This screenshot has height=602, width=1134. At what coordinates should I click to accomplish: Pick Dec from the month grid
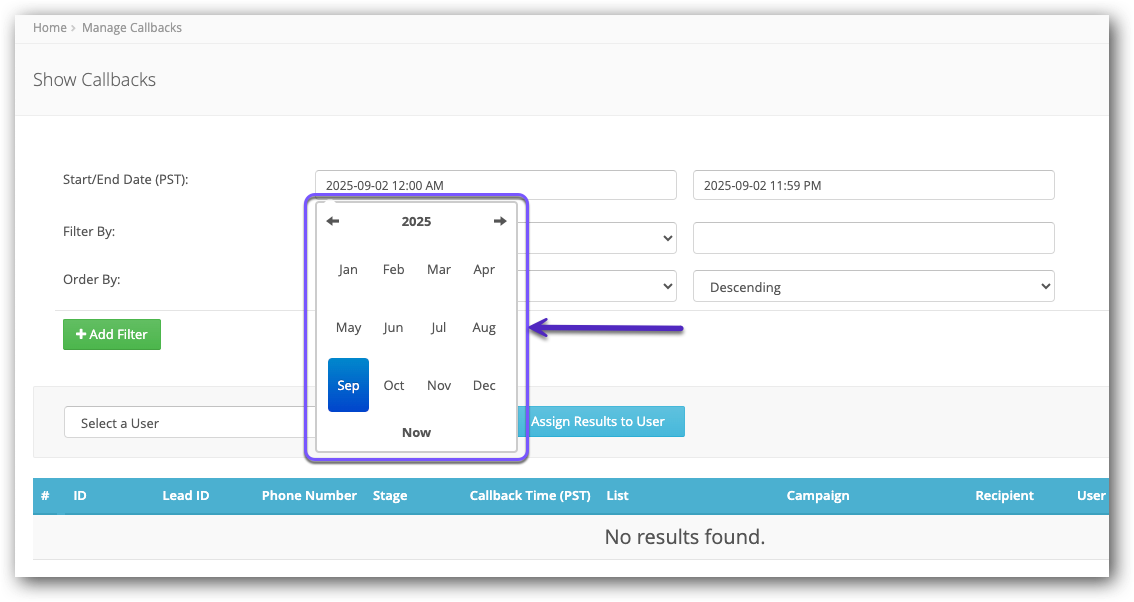tap(484, 386)
